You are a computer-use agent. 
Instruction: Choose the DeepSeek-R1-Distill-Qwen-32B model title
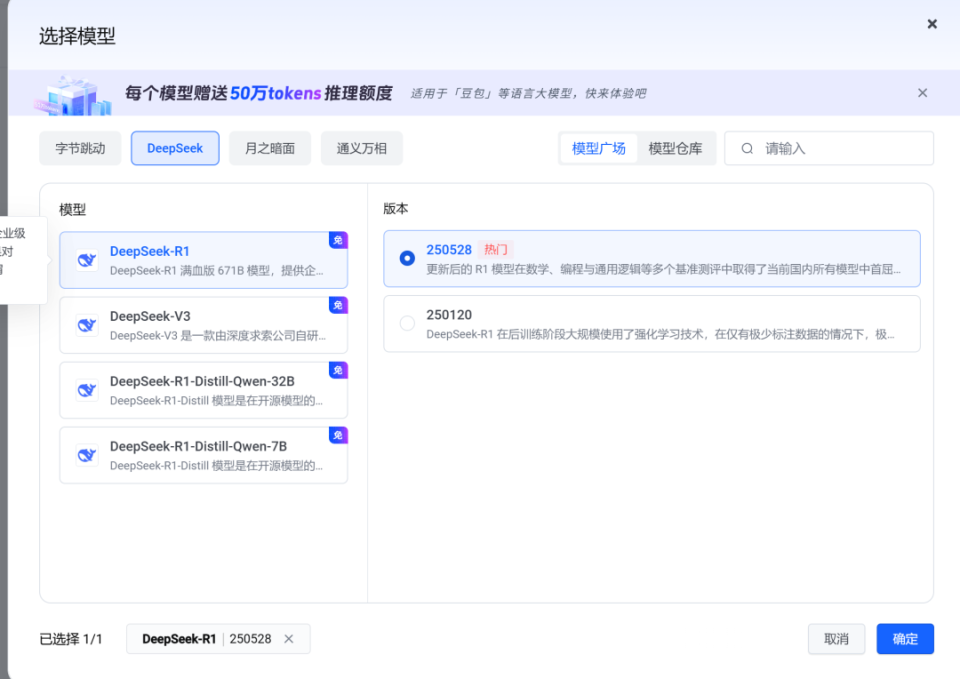[202, 381]
